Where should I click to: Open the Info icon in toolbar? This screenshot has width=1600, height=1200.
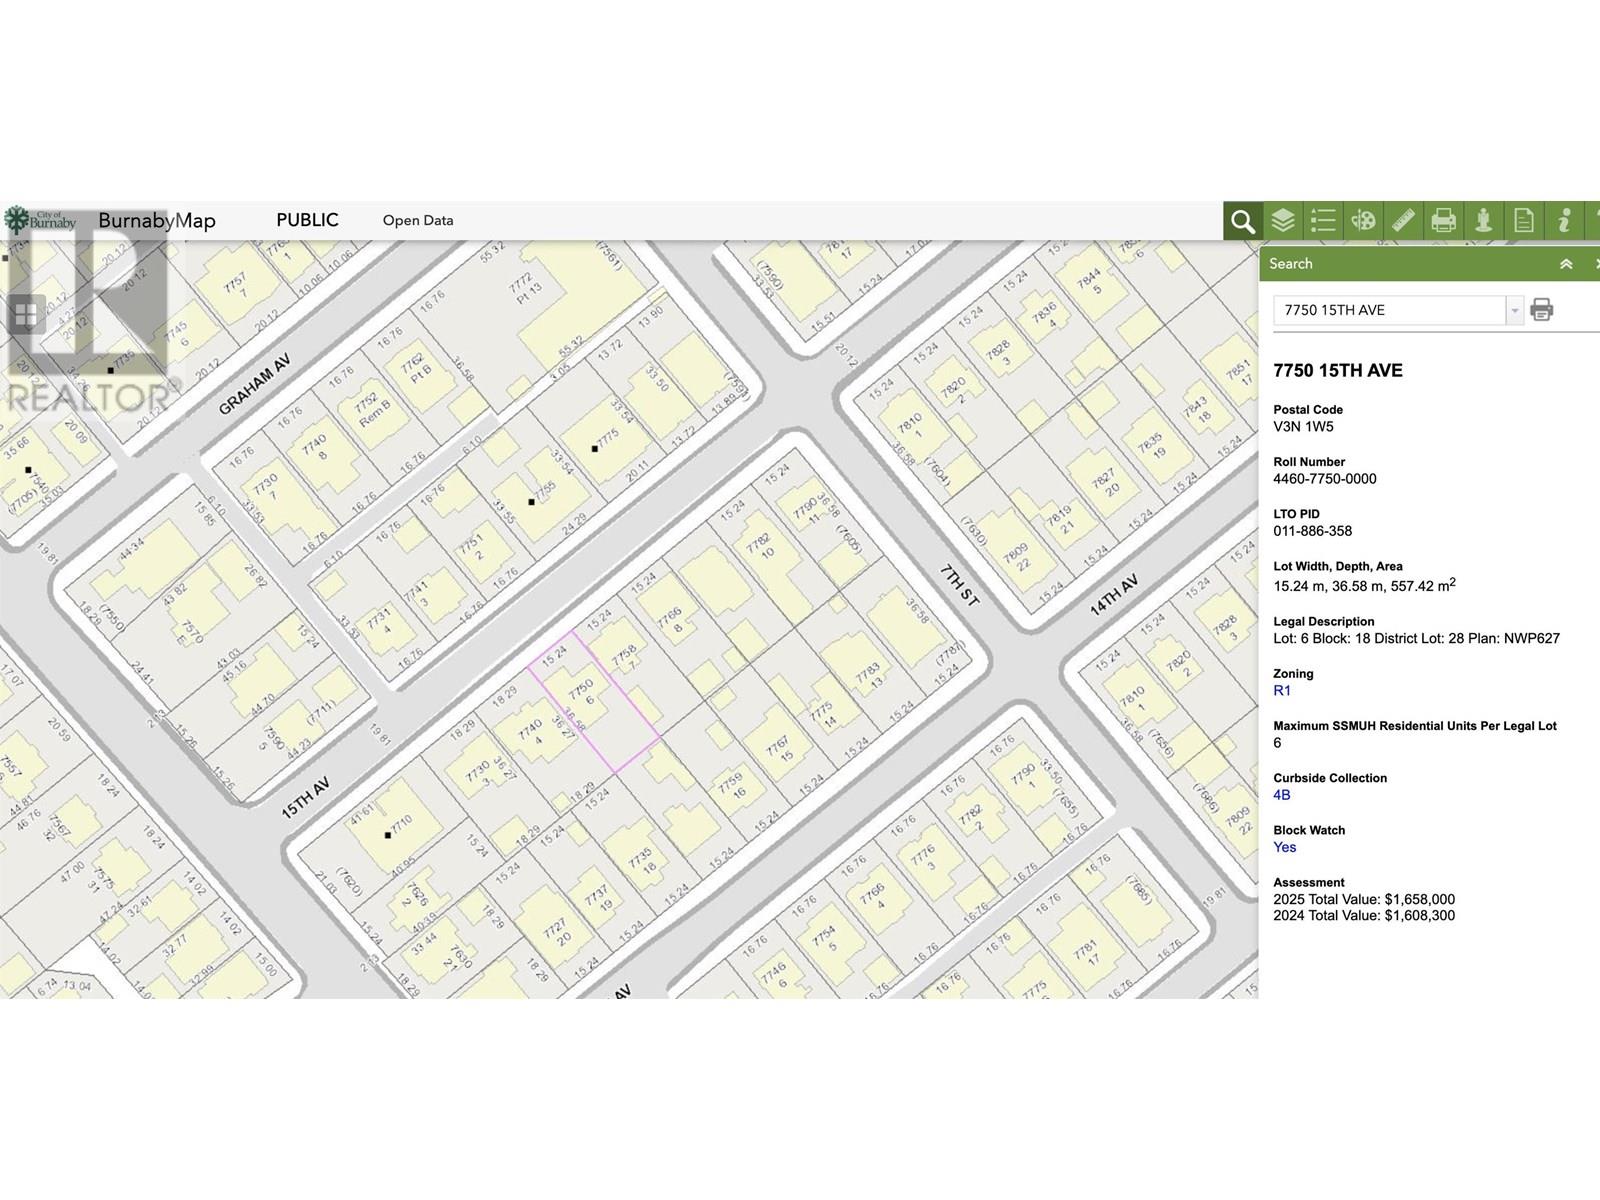coord(1564,221)
